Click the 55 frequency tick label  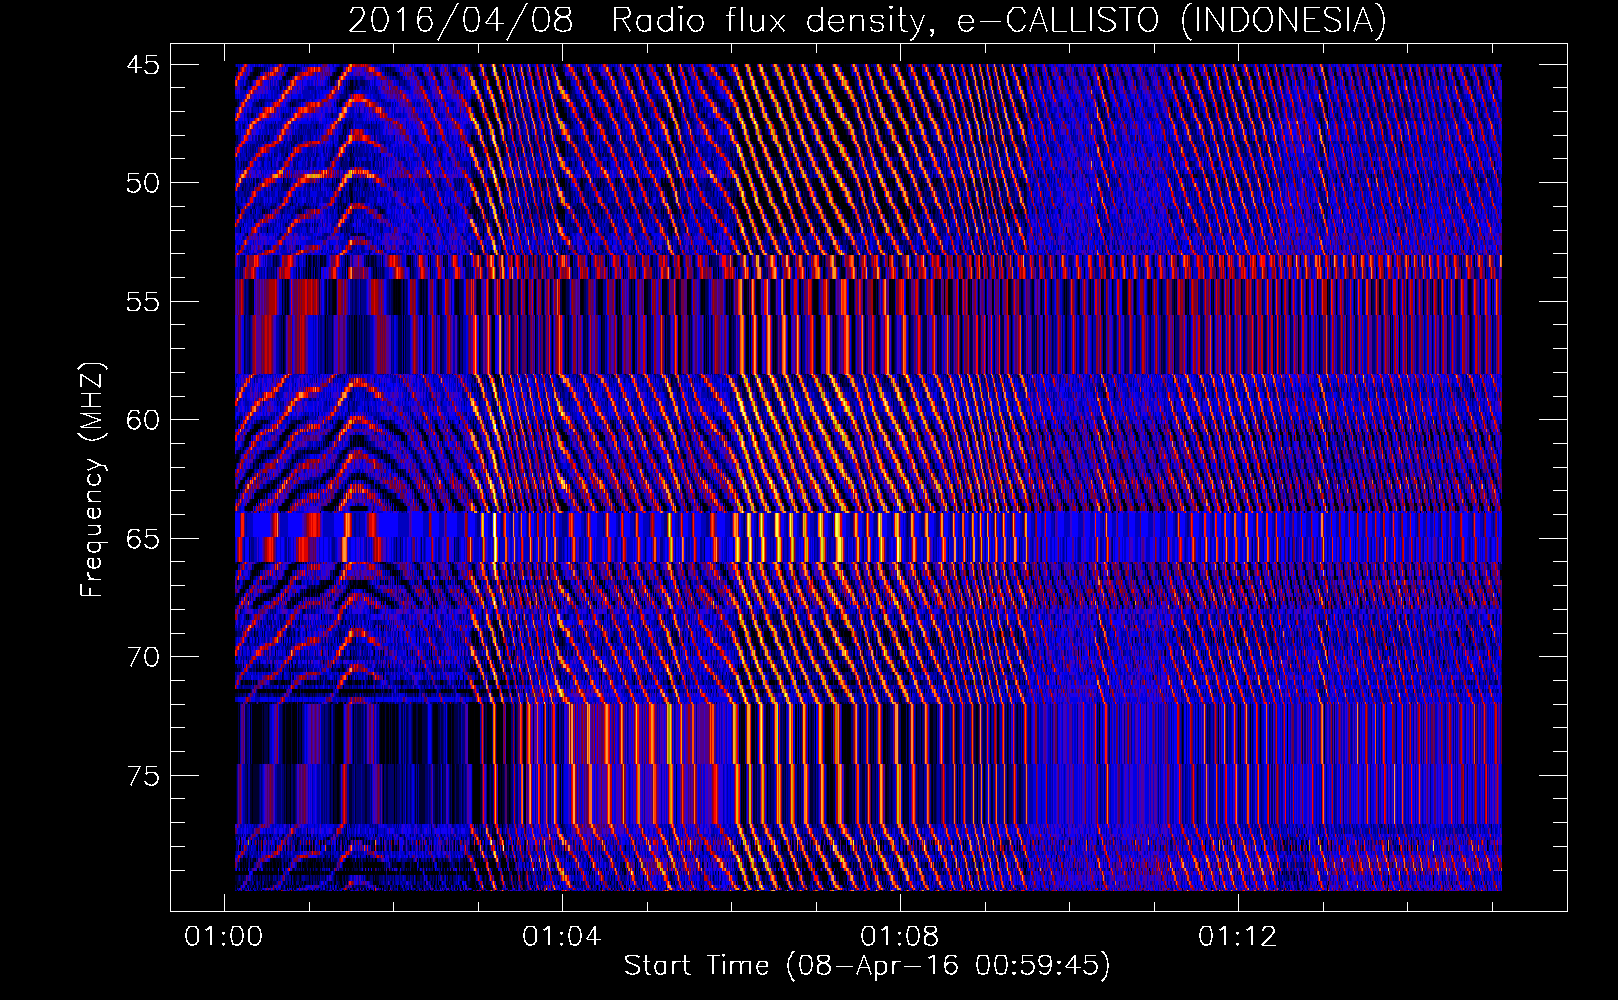(142, 302)
